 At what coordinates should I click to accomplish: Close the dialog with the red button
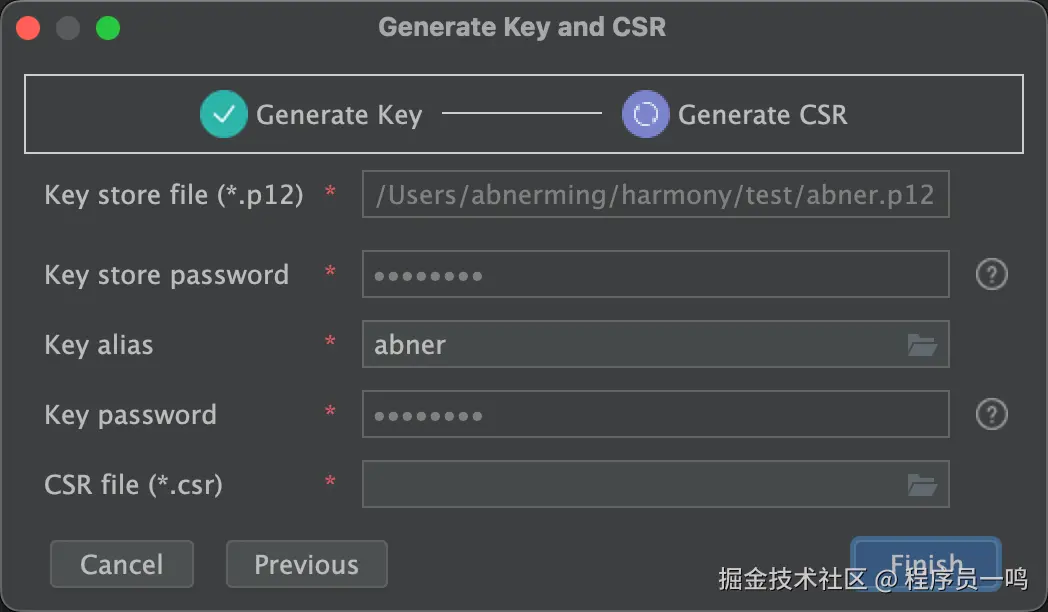[x=28, y=28]
